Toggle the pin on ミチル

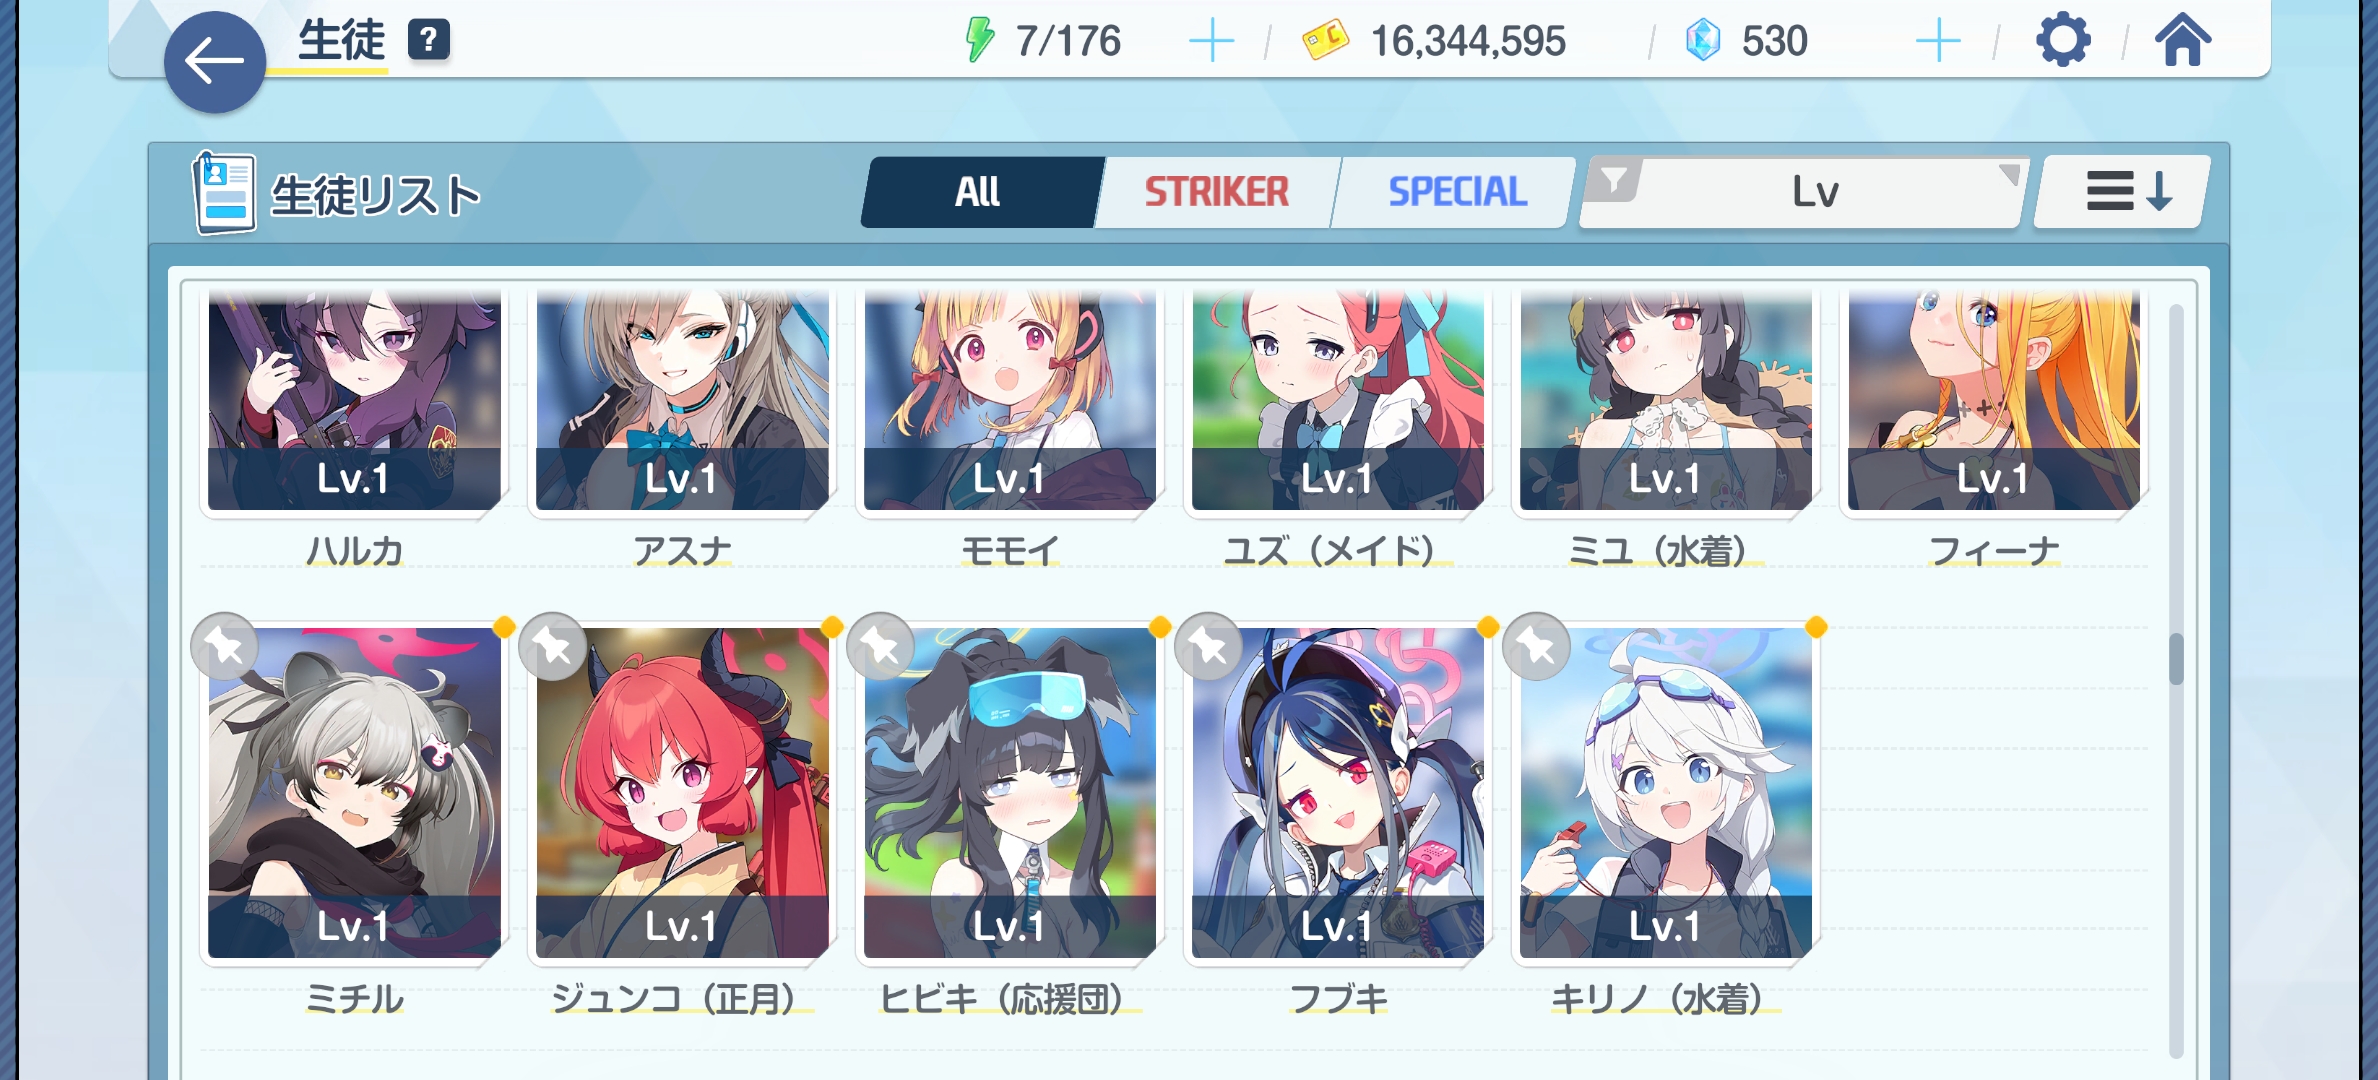225,647
